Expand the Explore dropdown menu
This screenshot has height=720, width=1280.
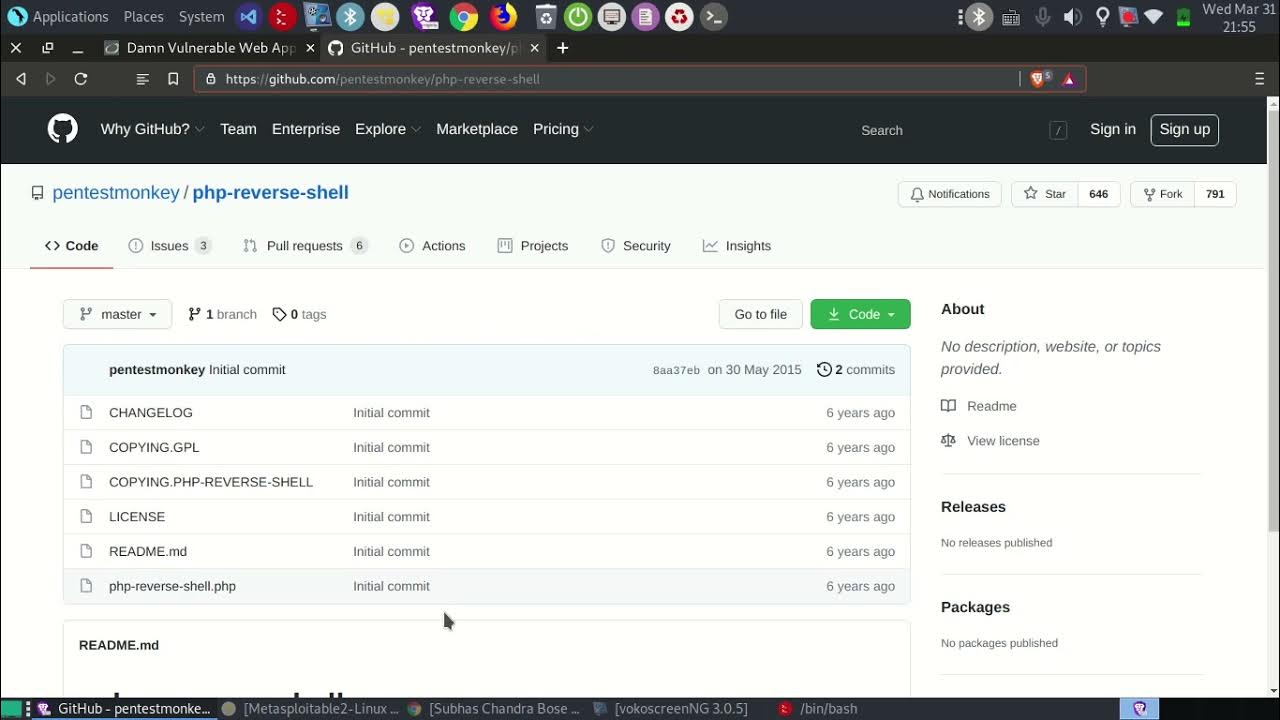[388, 129]
